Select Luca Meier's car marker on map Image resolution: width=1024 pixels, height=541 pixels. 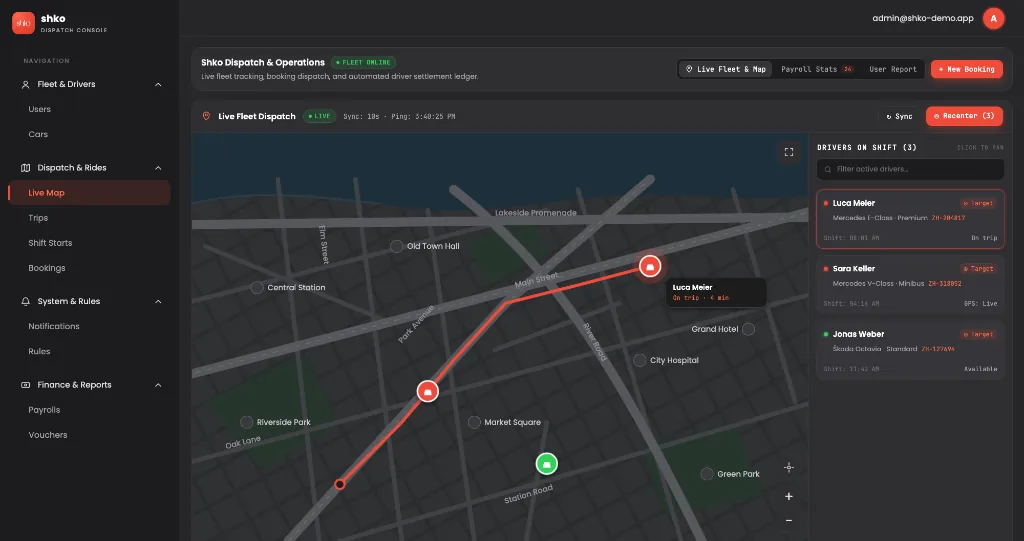pyautogui.click(x=650, y=266)
